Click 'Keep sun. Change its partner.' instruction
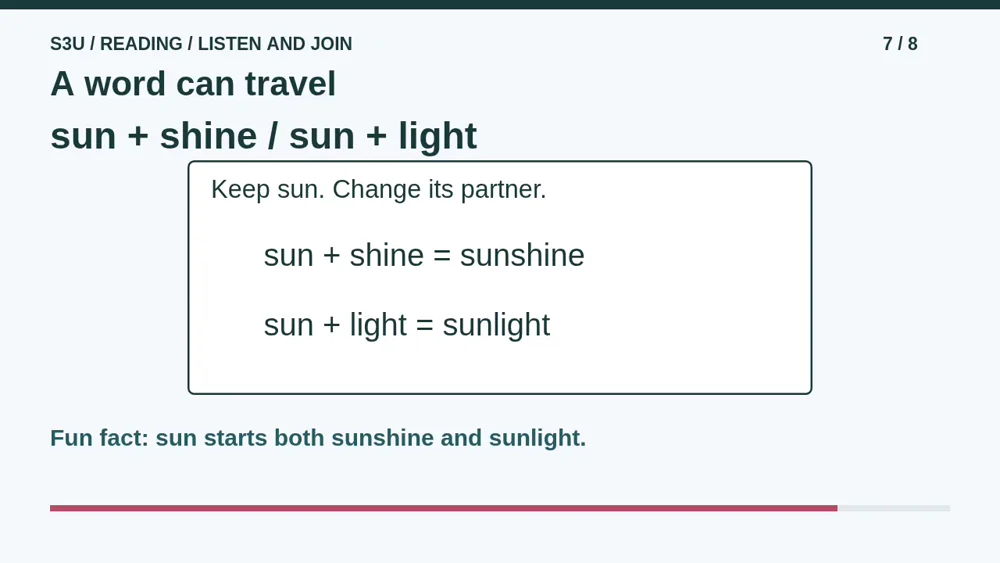The height and width of the screenshot is (563, 1000). pos(379,189)
